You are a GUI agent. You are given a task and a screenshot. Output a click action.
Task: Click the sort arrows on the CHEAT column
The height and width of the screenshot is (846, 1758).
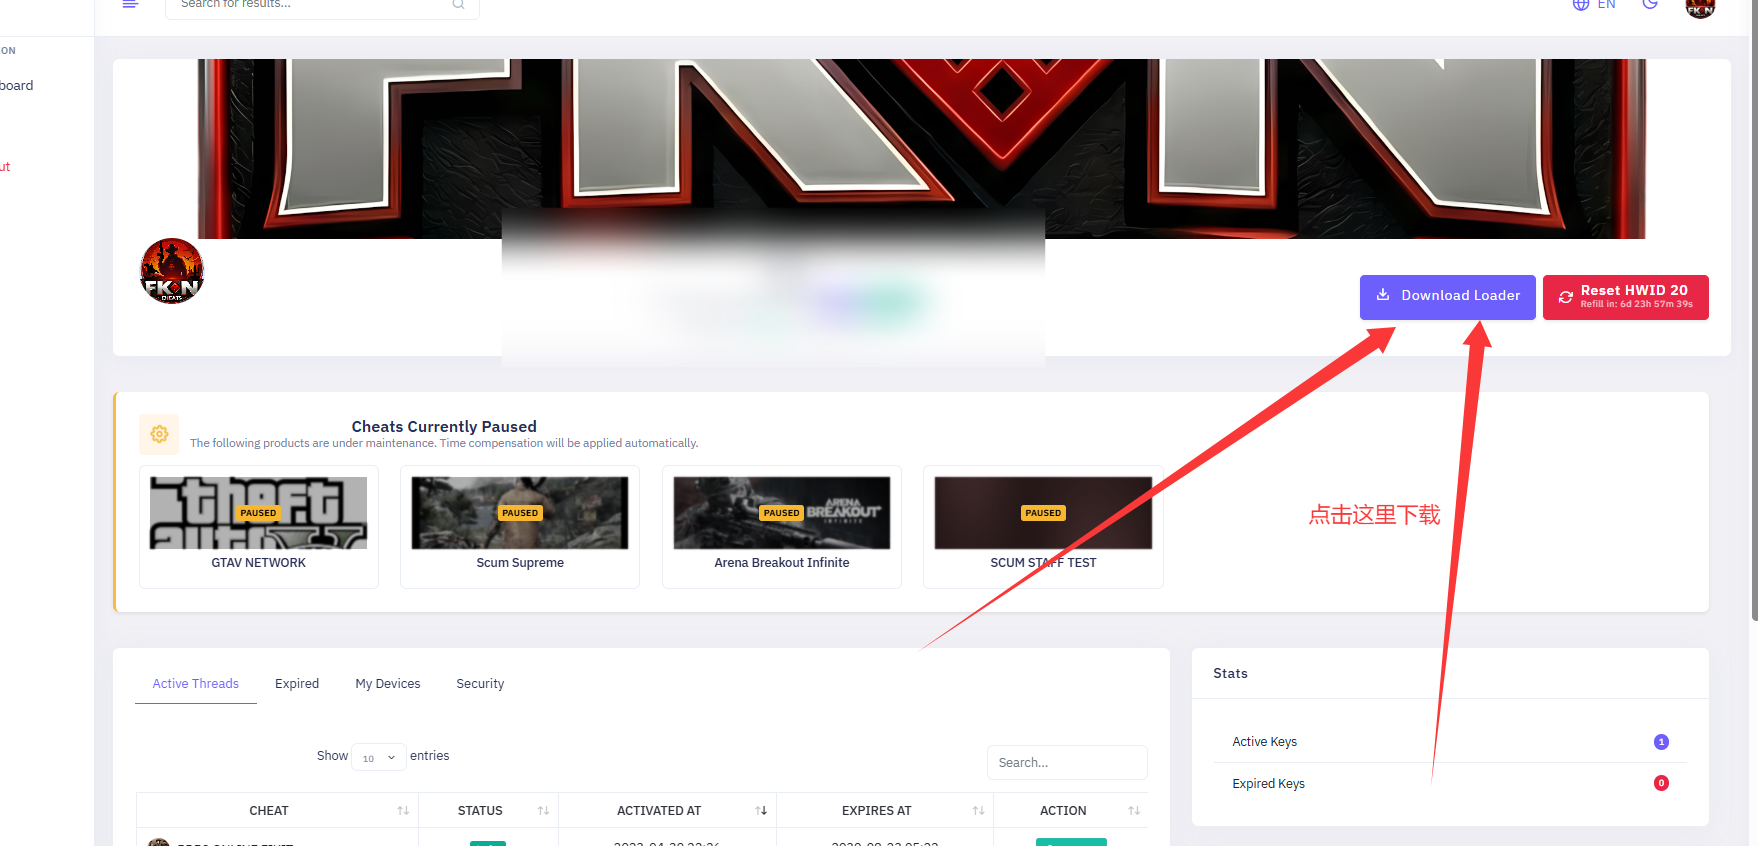coord(403,811)
